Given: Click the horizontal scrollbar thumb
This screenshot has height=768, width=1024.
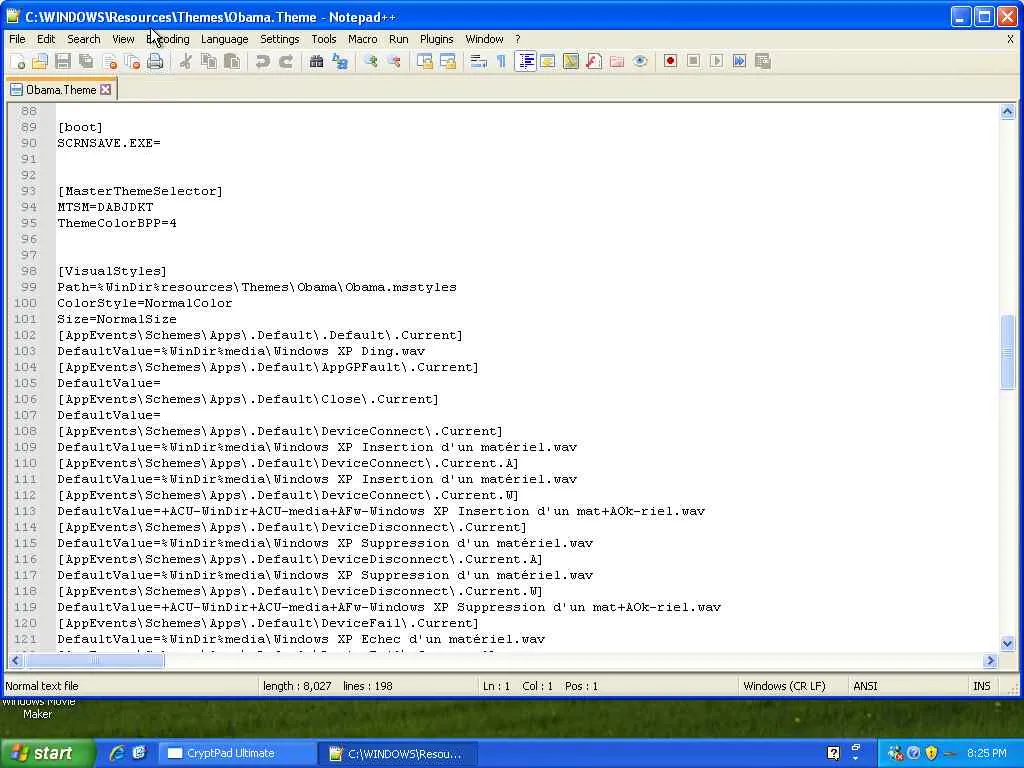Looking at the screenshot, I should point(95,660).
